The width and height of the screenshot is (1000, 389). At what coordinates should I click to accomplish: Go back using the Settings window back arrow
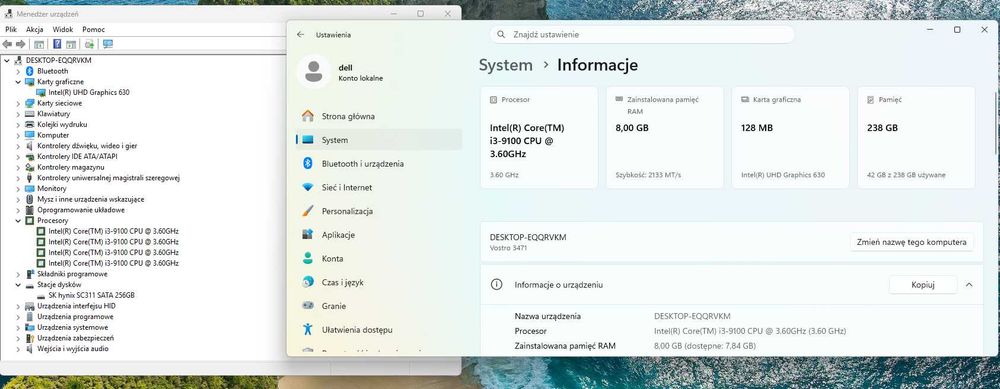(300, 35)
